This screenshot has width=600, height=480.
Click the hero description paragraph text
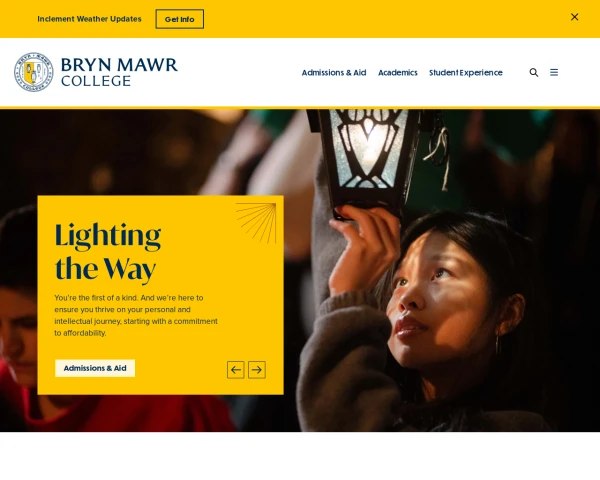(x=136, y=315)
